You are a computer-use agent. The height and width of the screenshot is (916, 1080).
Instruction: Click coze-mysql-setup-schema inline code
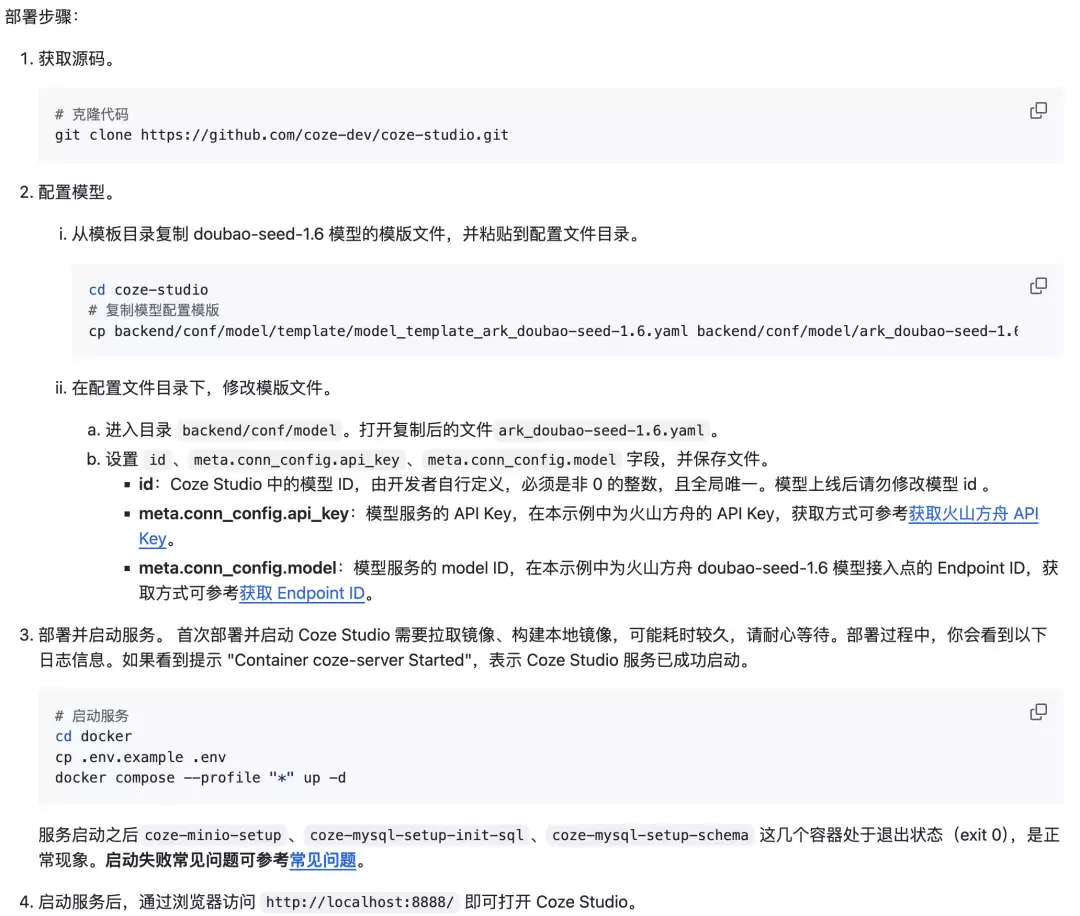(x=650, y=835)
